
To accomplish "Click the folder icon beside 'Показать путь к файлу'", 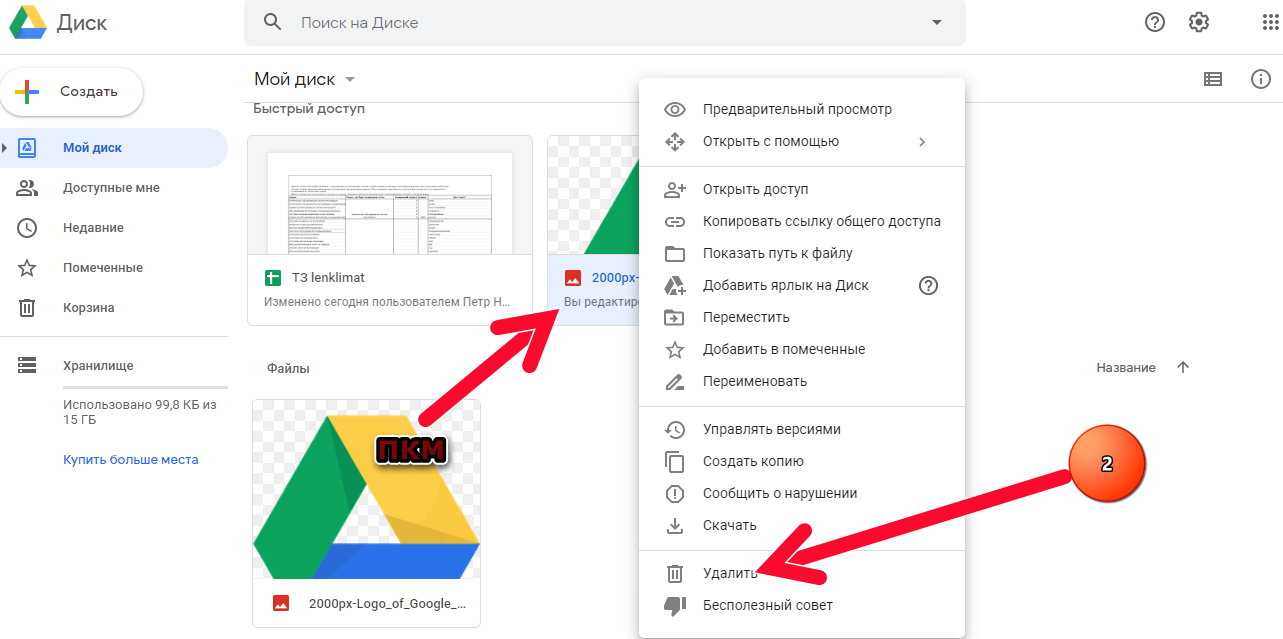I will 675,253.
